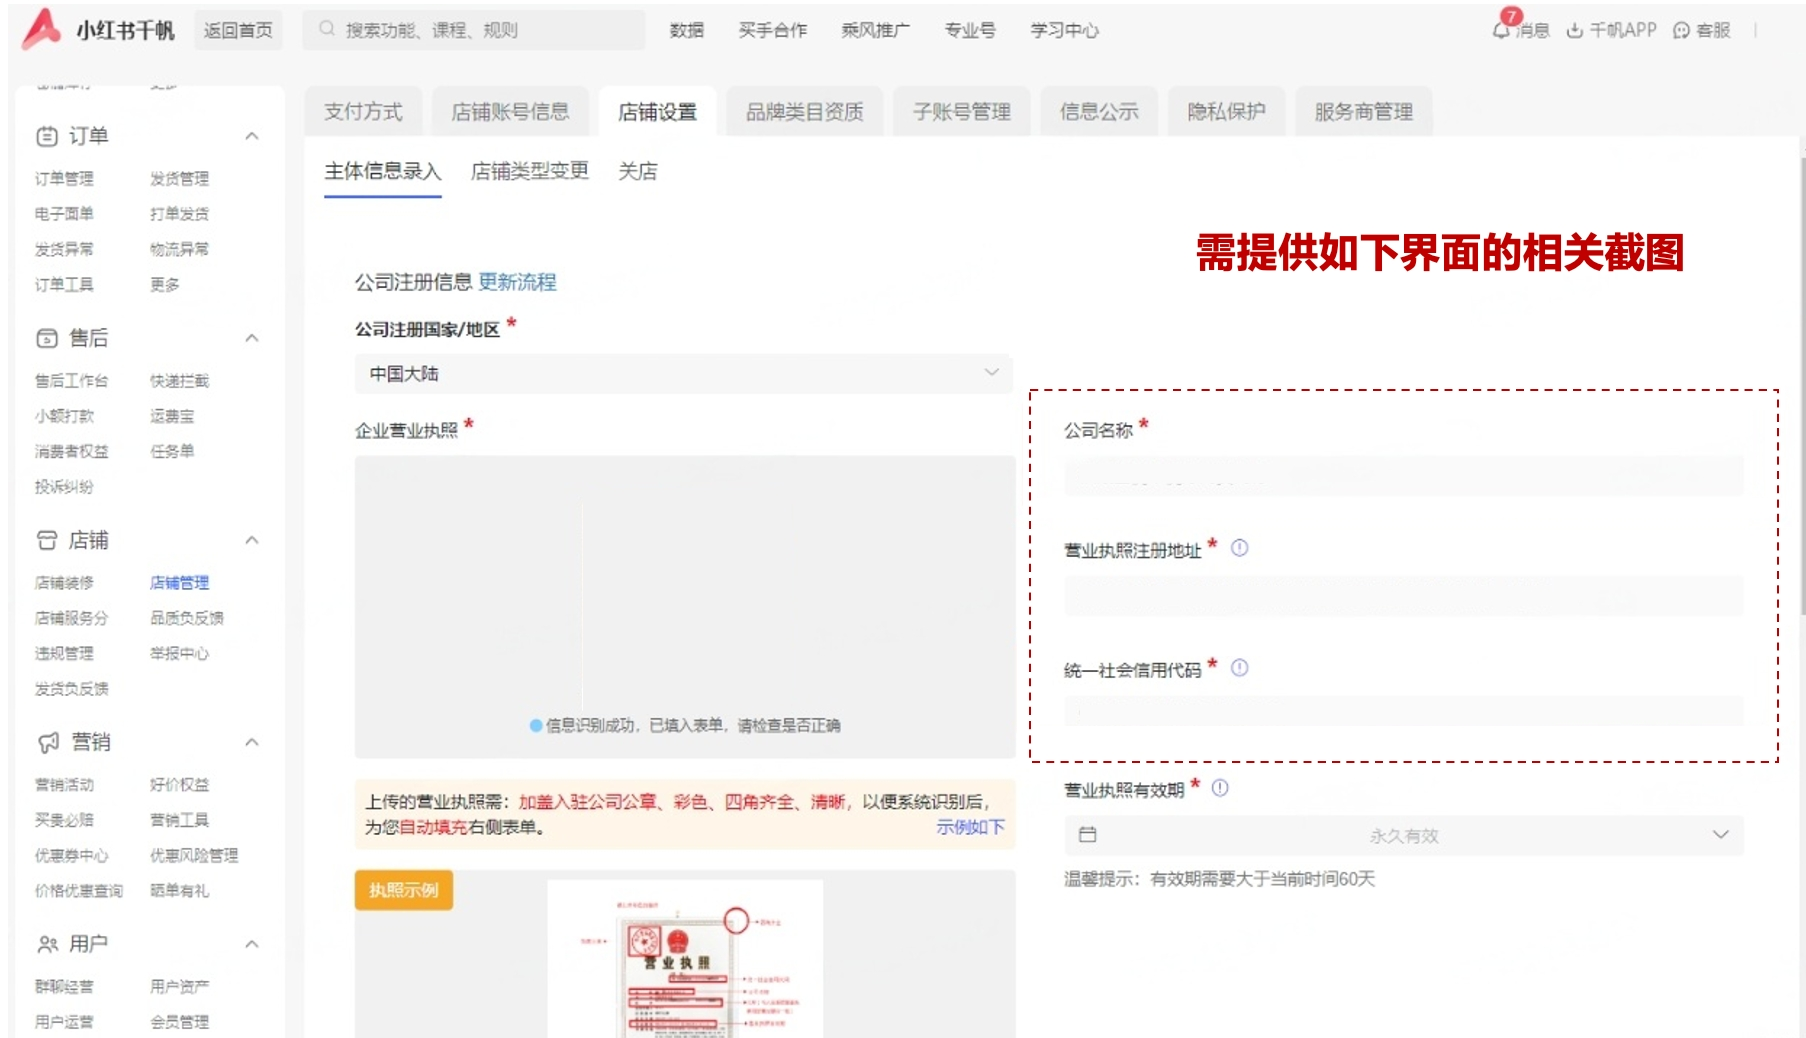Click the calendar icon in validity field

[1088, 835]
